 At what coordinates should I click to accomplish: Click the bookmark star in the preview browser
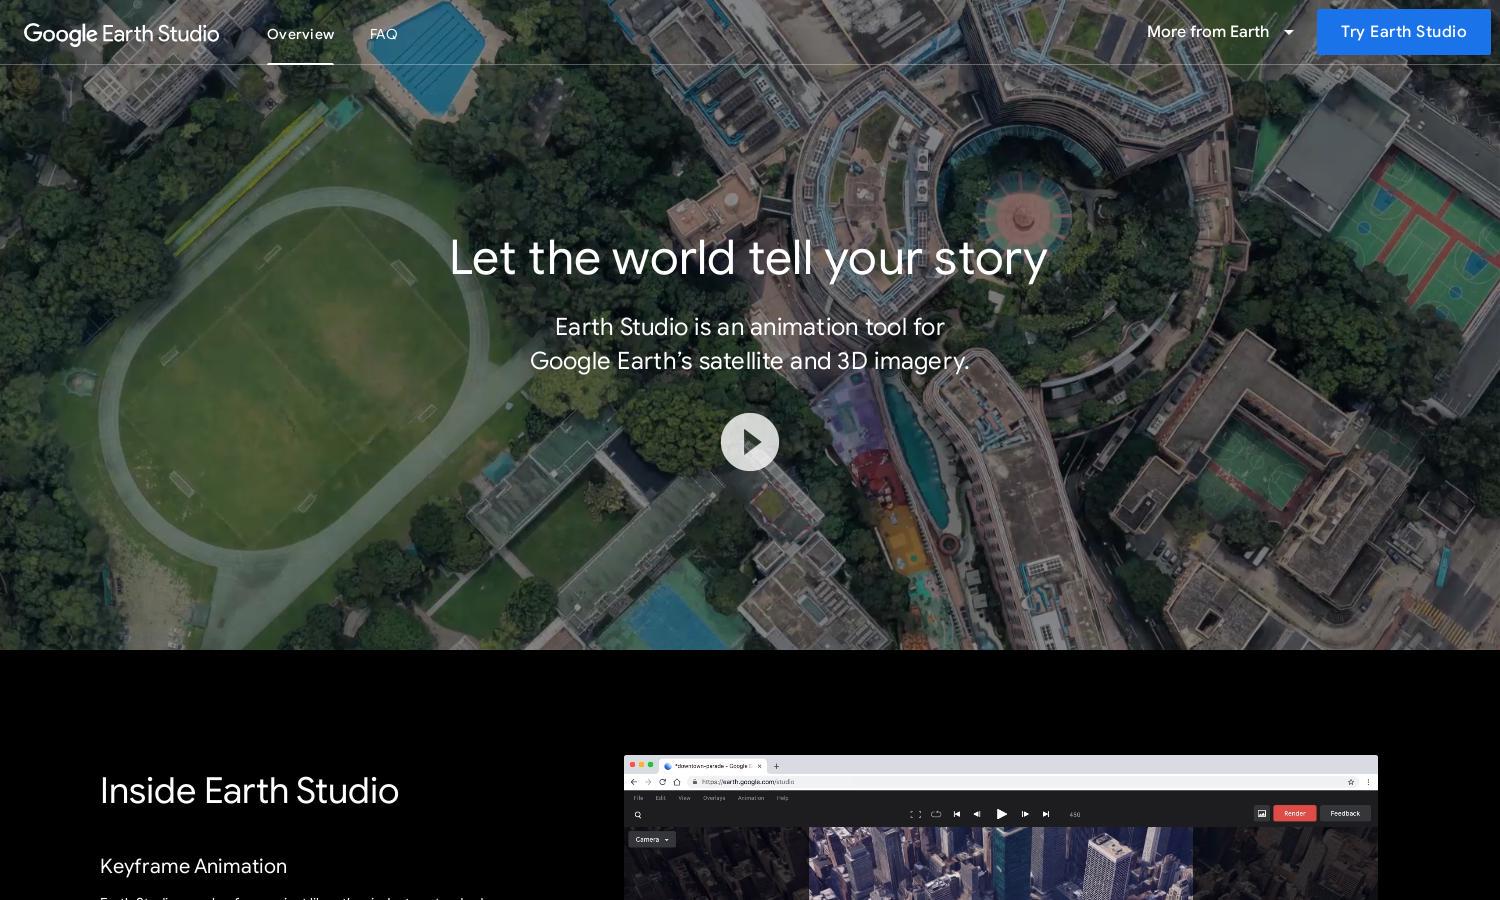click(x=1351, y=782)
